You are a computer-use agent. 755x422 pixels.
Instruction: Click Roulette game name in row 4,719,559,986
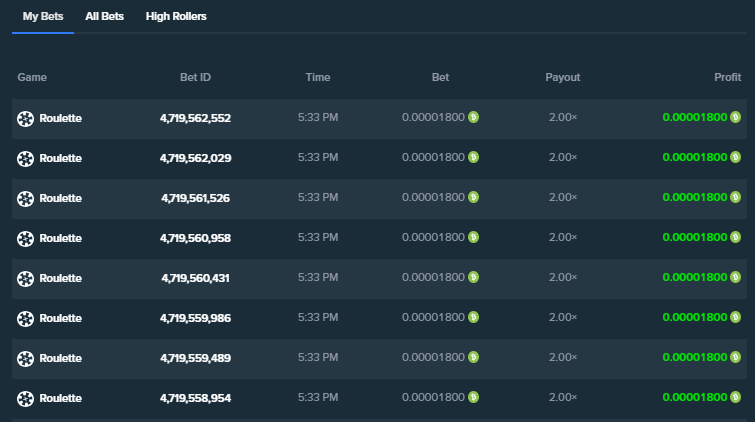tap(61, 318)
